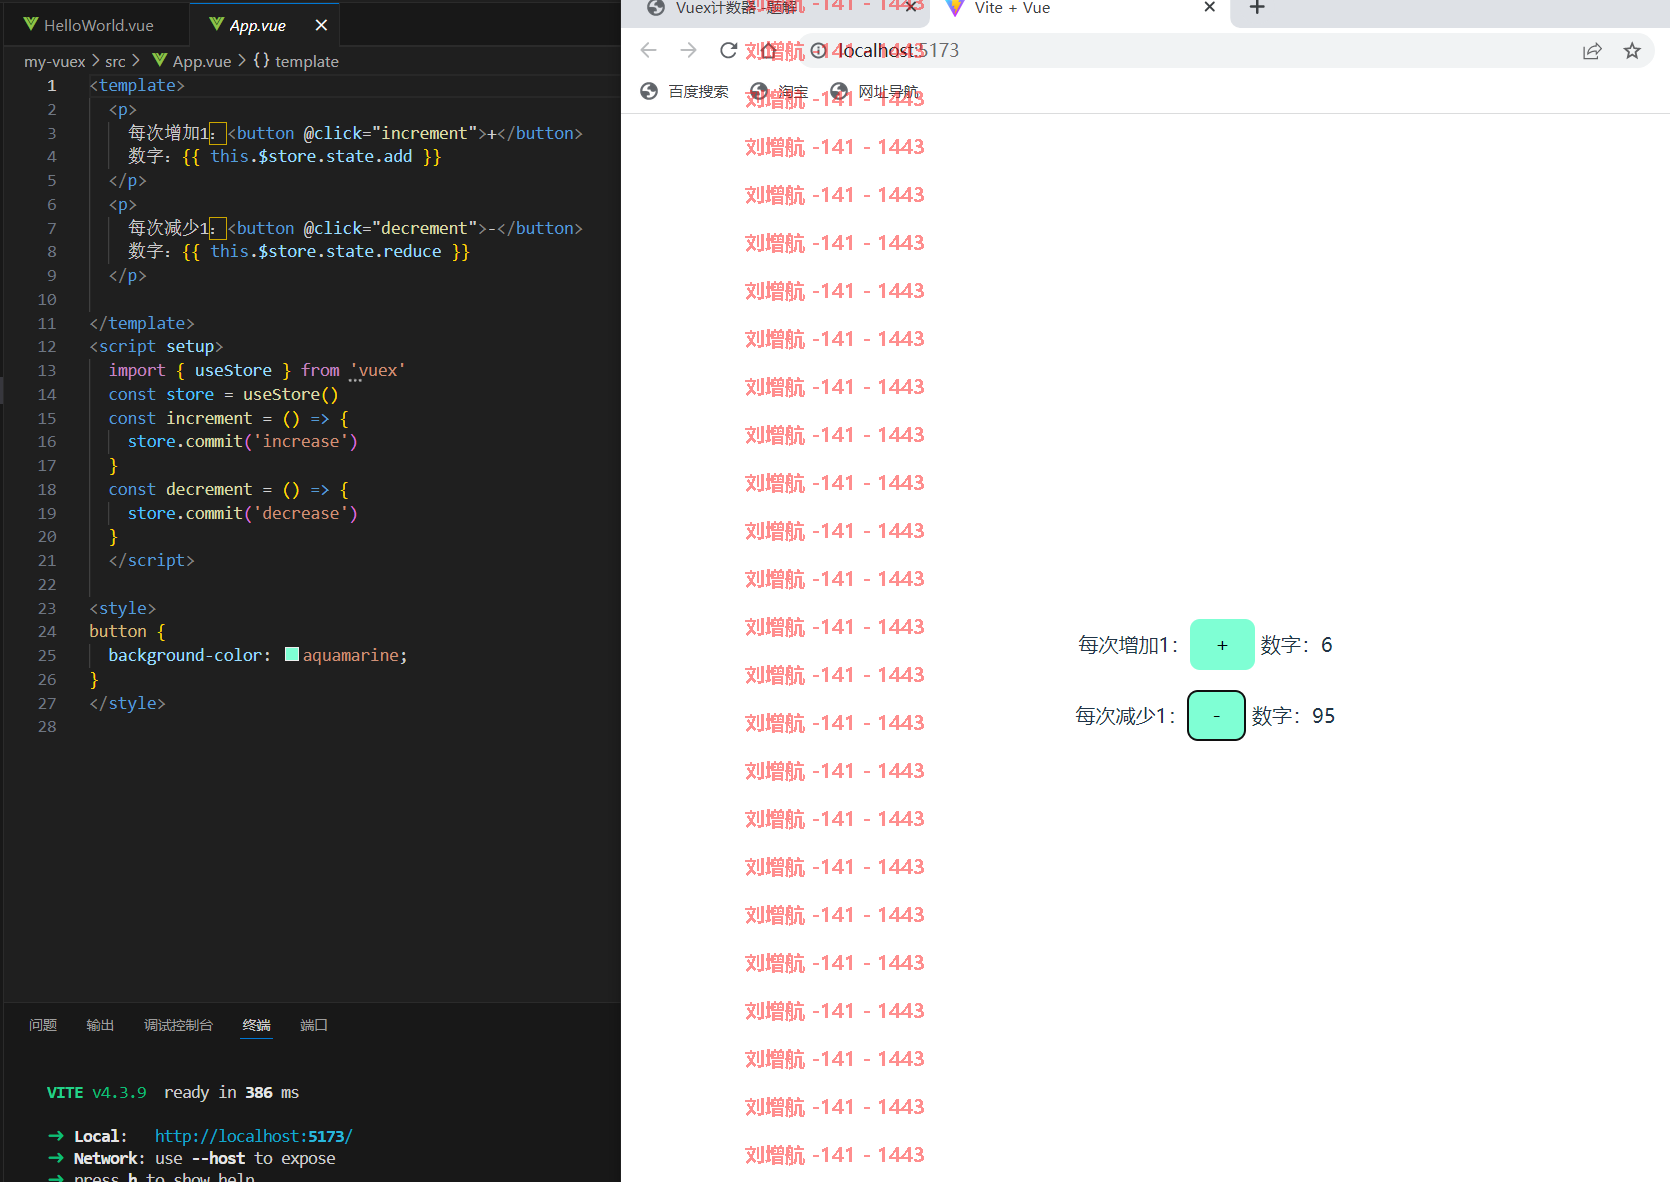Open the 调试控制台 panel tab
The image size is (1670, 1182).
[x=178, y=1025]
